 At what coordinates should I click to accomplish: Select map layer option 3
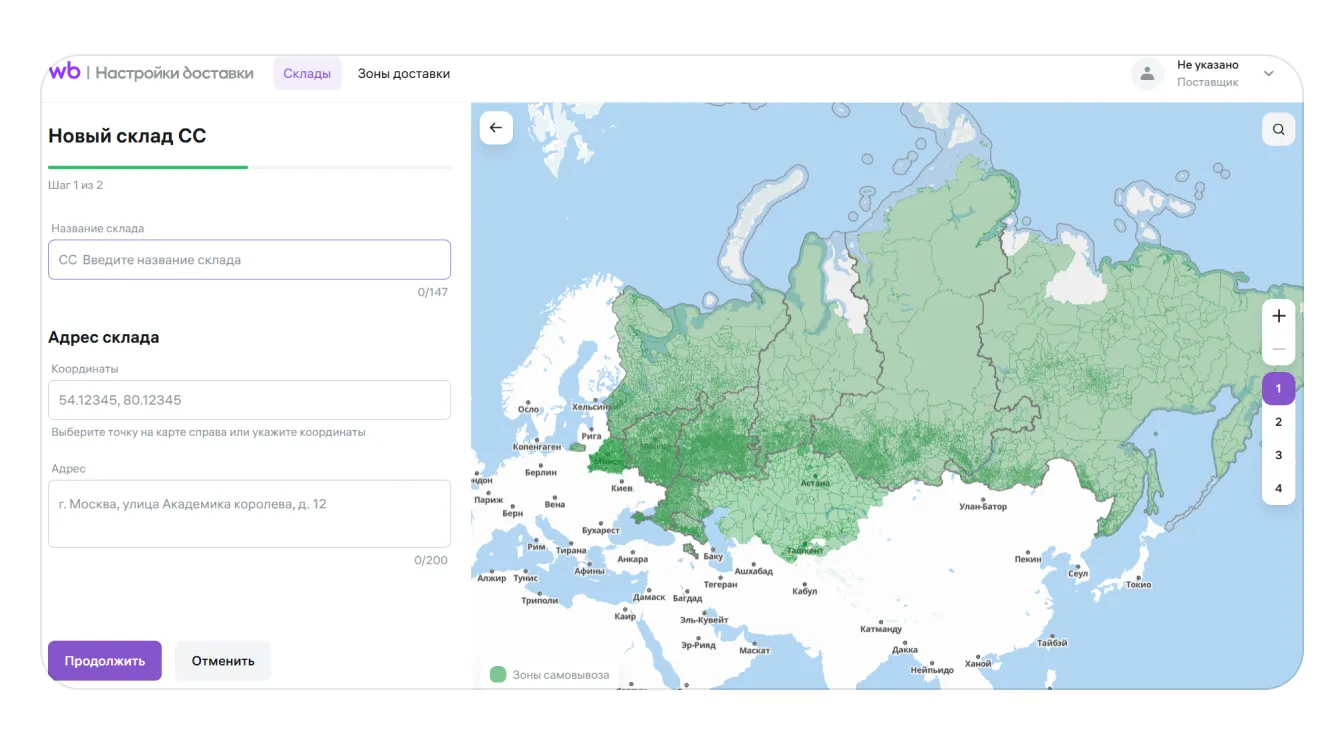(1278, 455)
